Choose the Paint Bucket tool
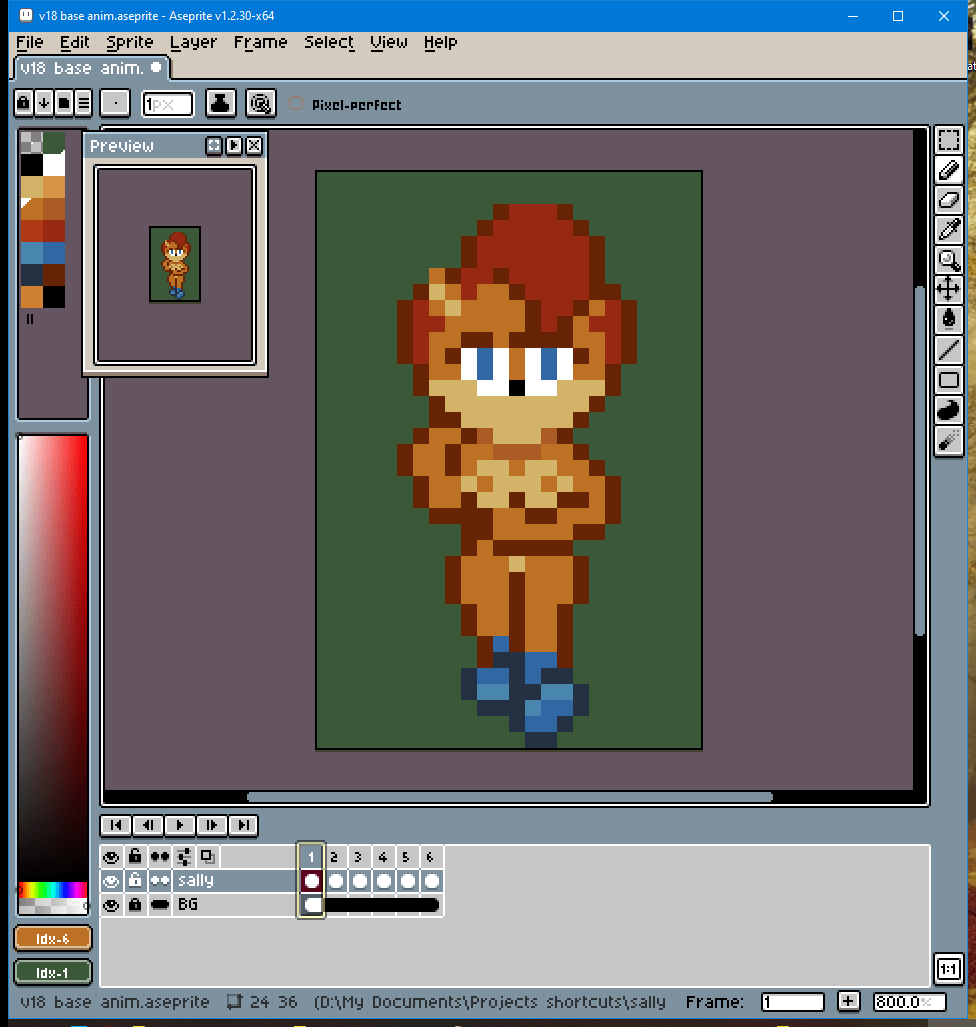976x1027 pixels. [x=948, y=320]
